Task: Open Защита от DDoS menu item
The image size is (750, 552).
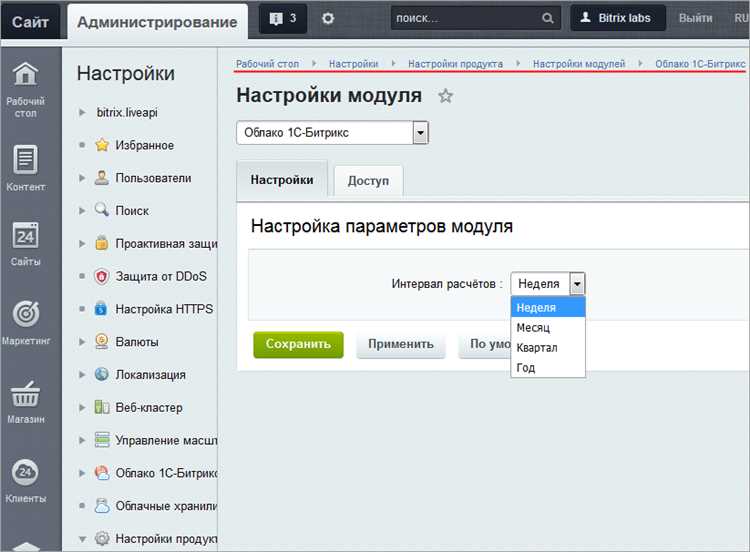Action: tap(161, 276)
